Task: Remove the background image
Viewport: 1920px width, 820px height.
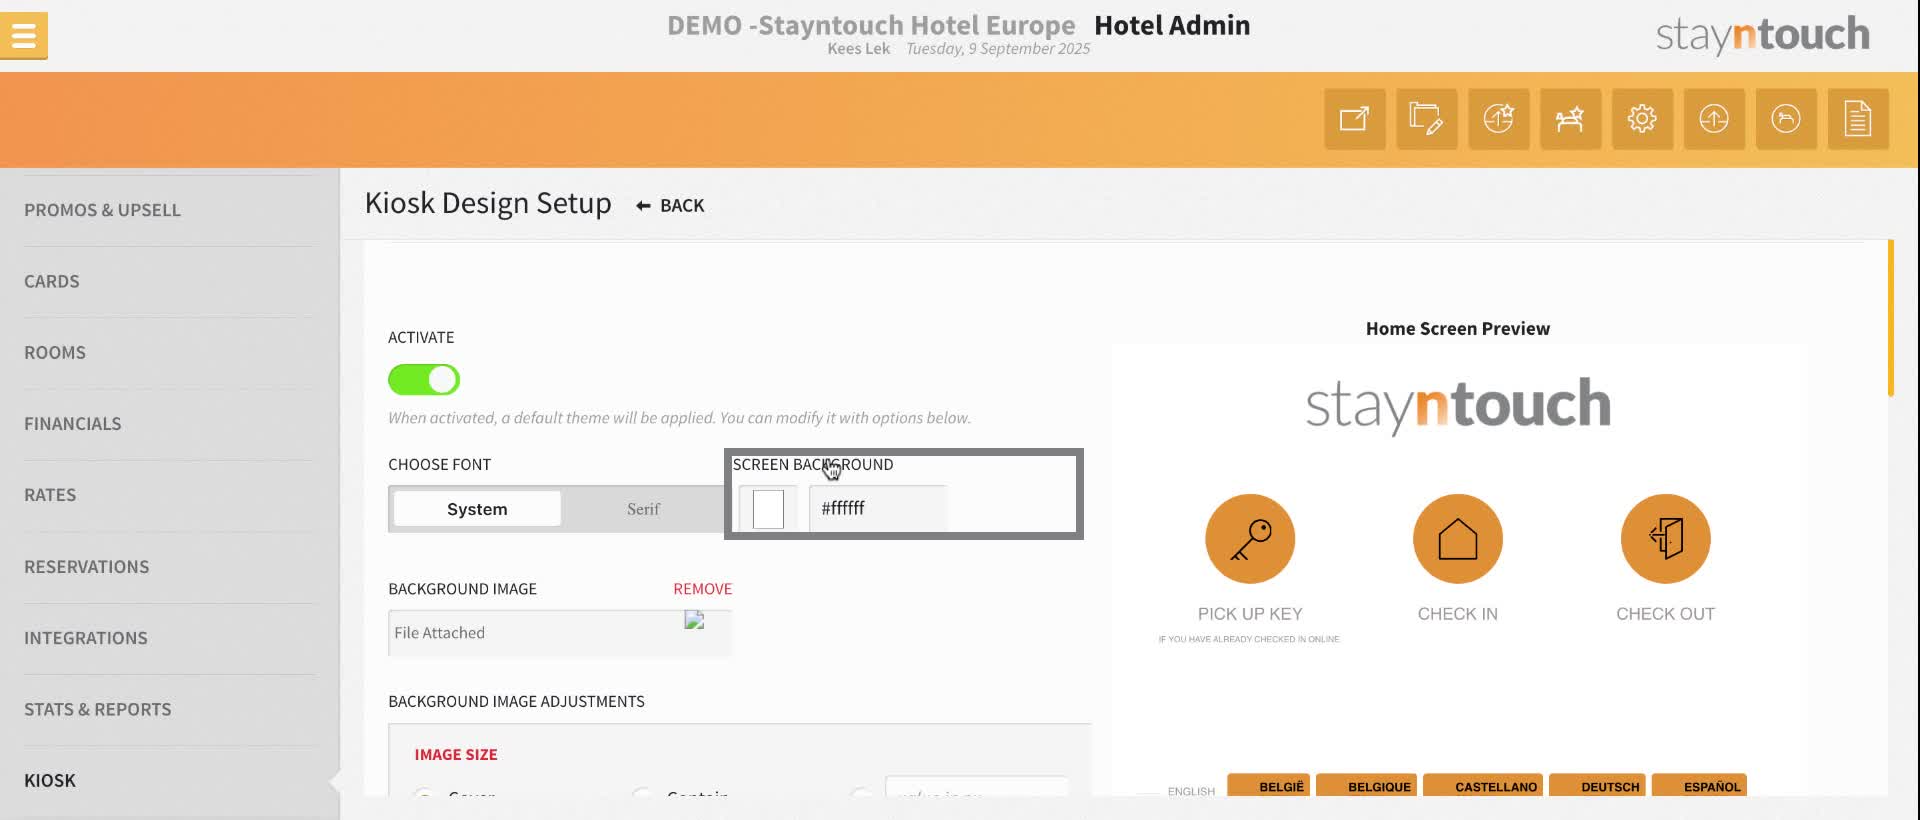Action: point(702,589)
